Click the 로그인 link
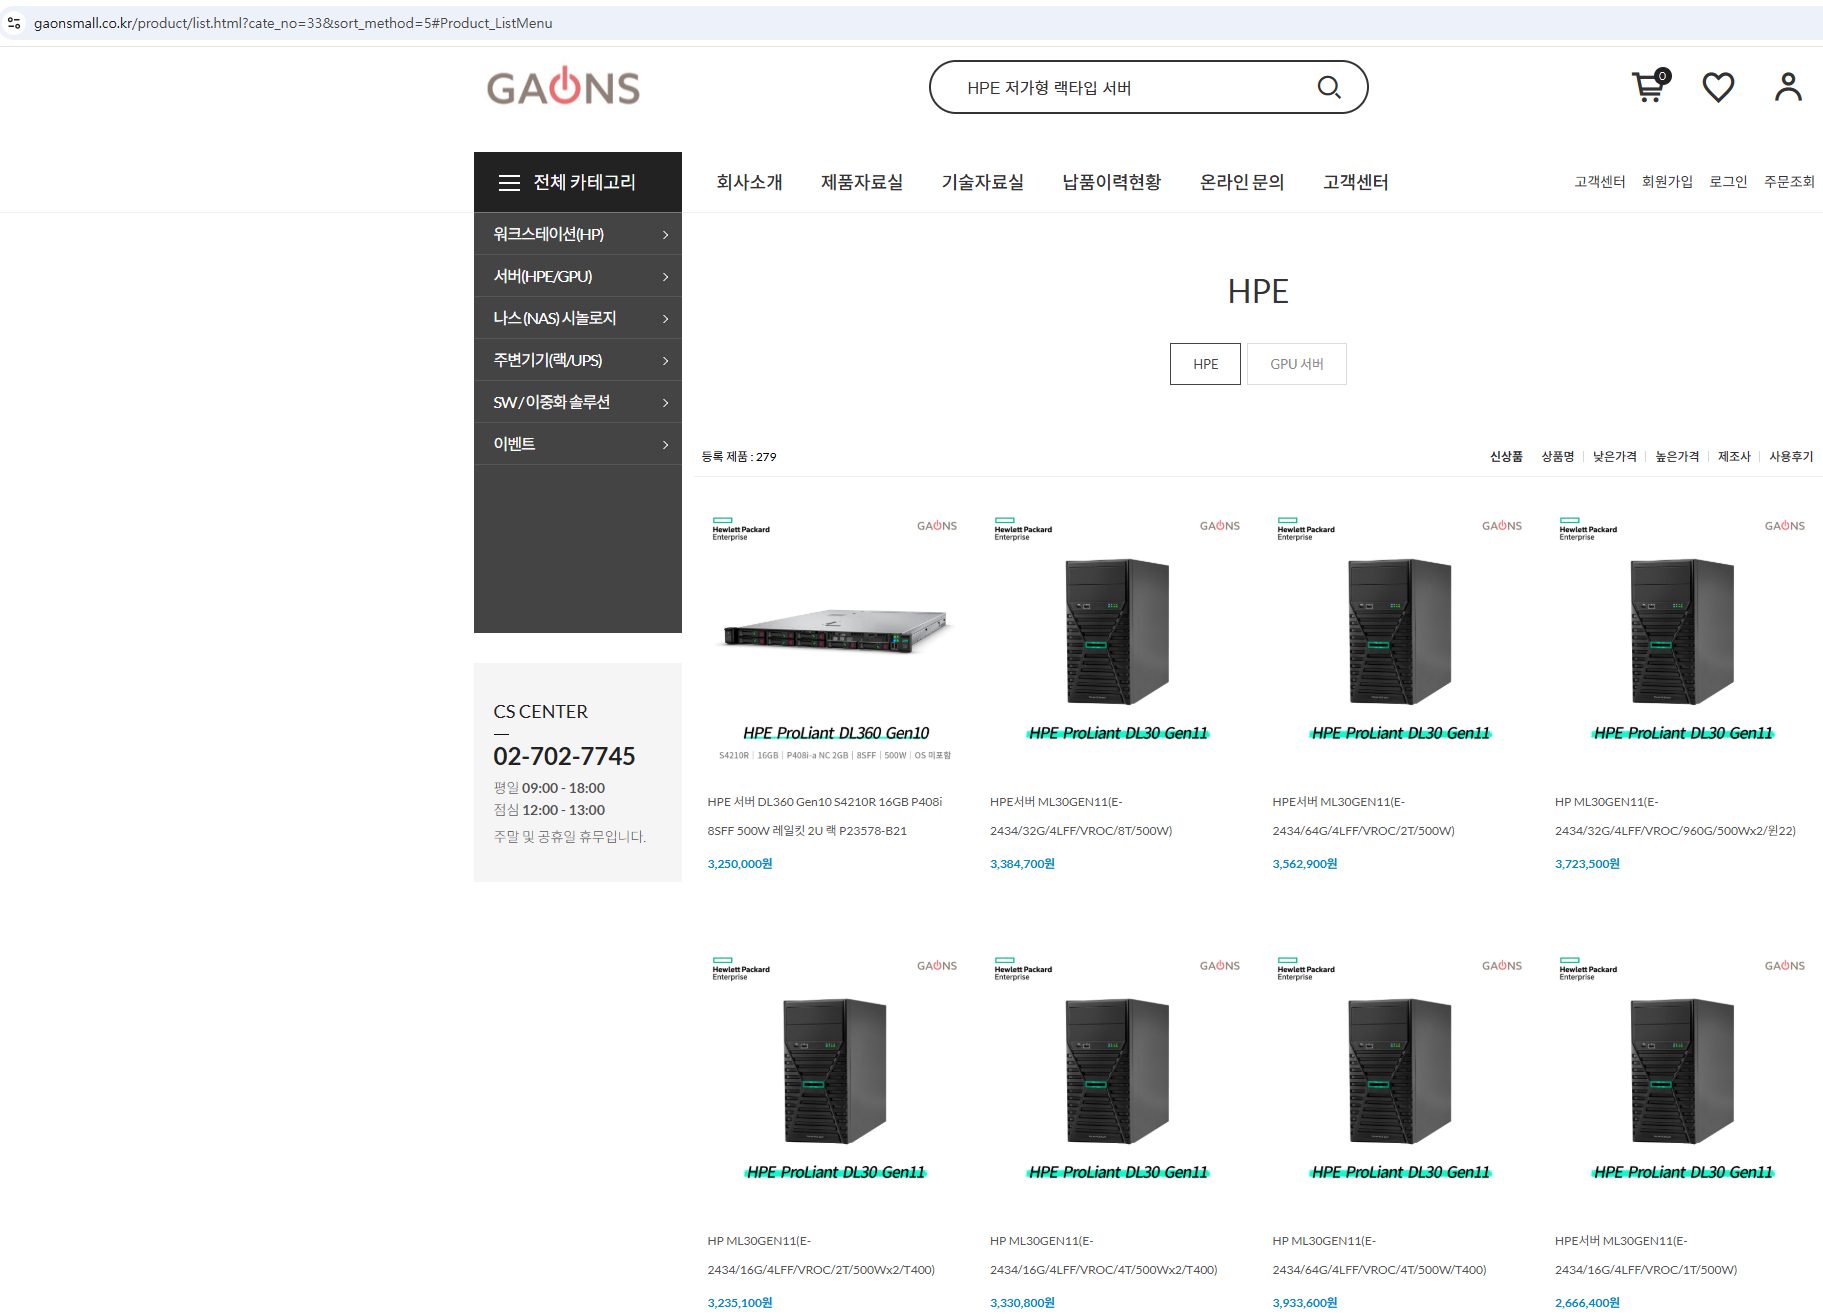 (x=1728, y=181)
